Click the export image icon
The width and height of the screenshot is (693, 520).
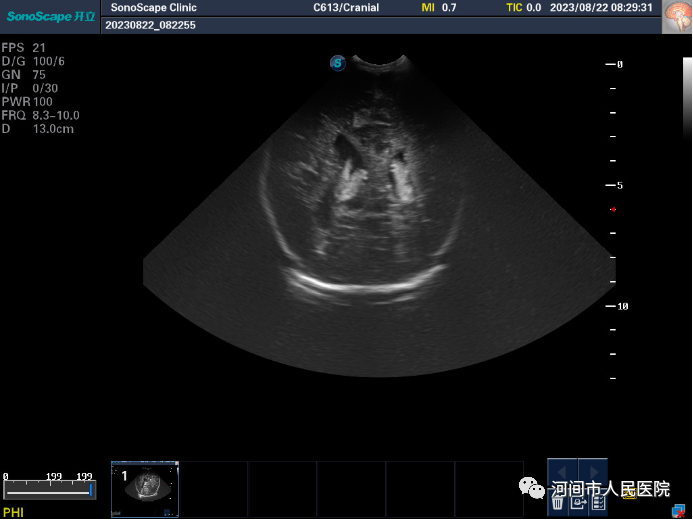578,502
